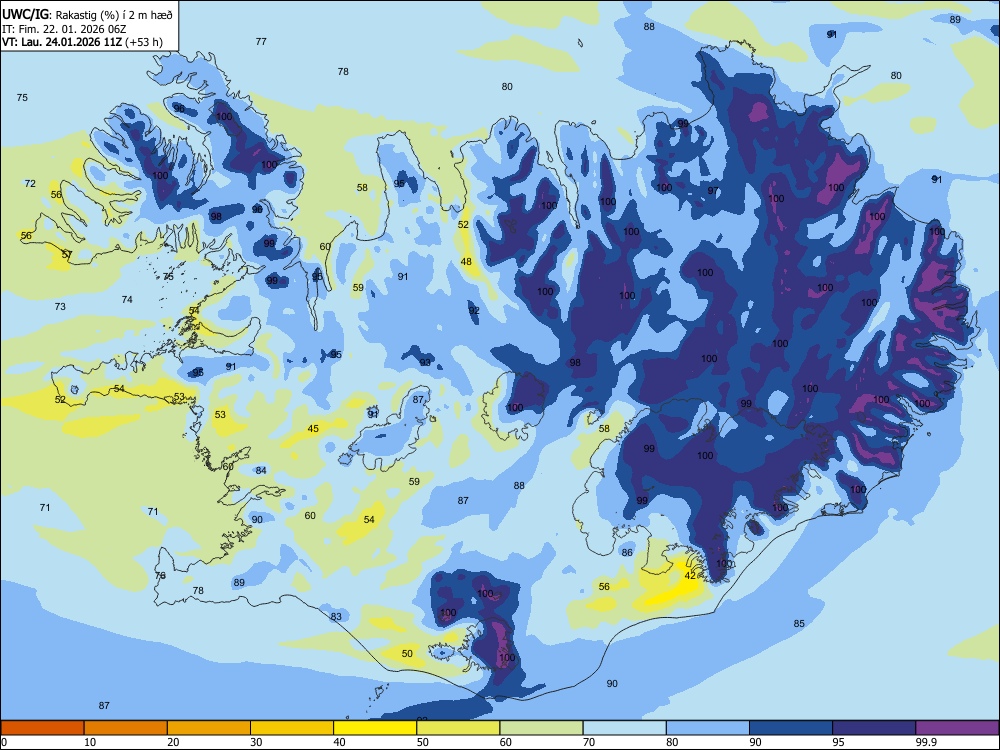
Task: Click the humidity value 74 on the map
Action: 127,300
